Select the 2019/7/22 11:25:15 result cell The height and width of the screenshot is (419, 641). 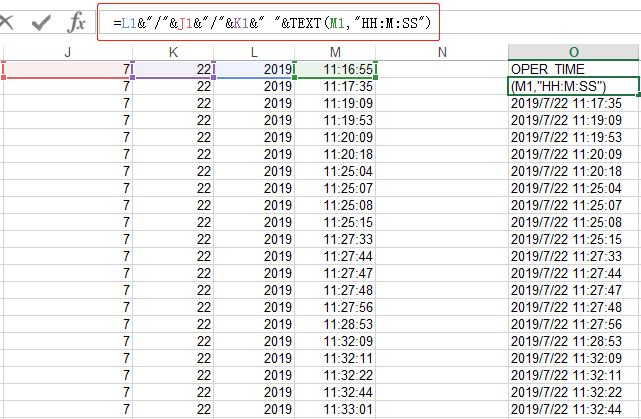(574, 240)
